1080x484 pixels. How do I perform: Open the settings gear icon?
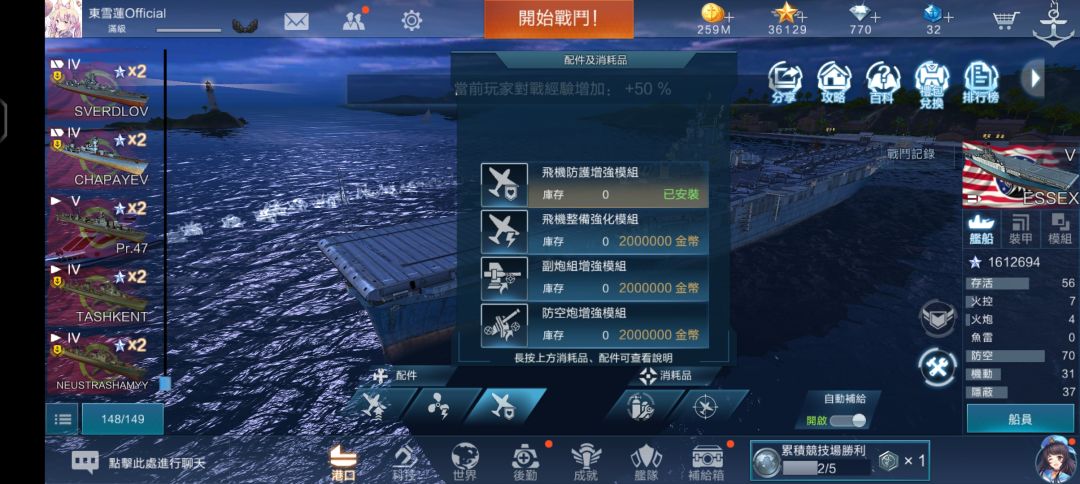(x=411, y=21)
